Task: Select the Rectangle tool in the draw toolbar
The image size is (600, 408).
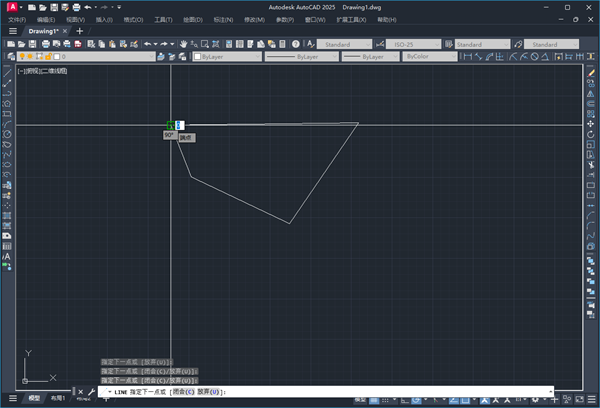Action: coord(7,114)
